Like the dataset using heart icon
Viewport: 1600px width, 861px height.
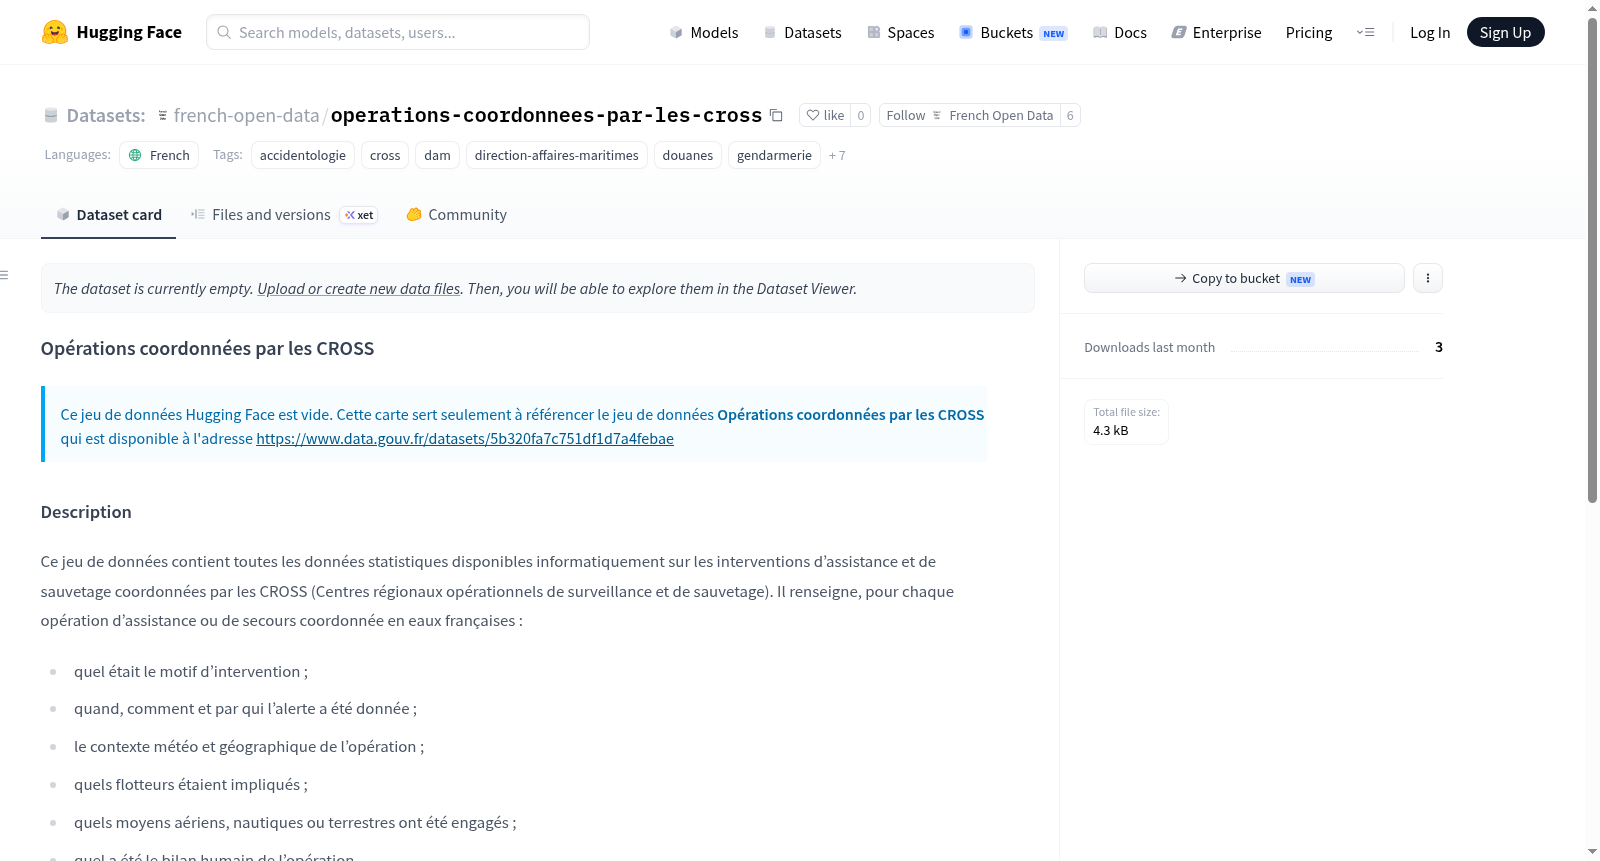825,115
